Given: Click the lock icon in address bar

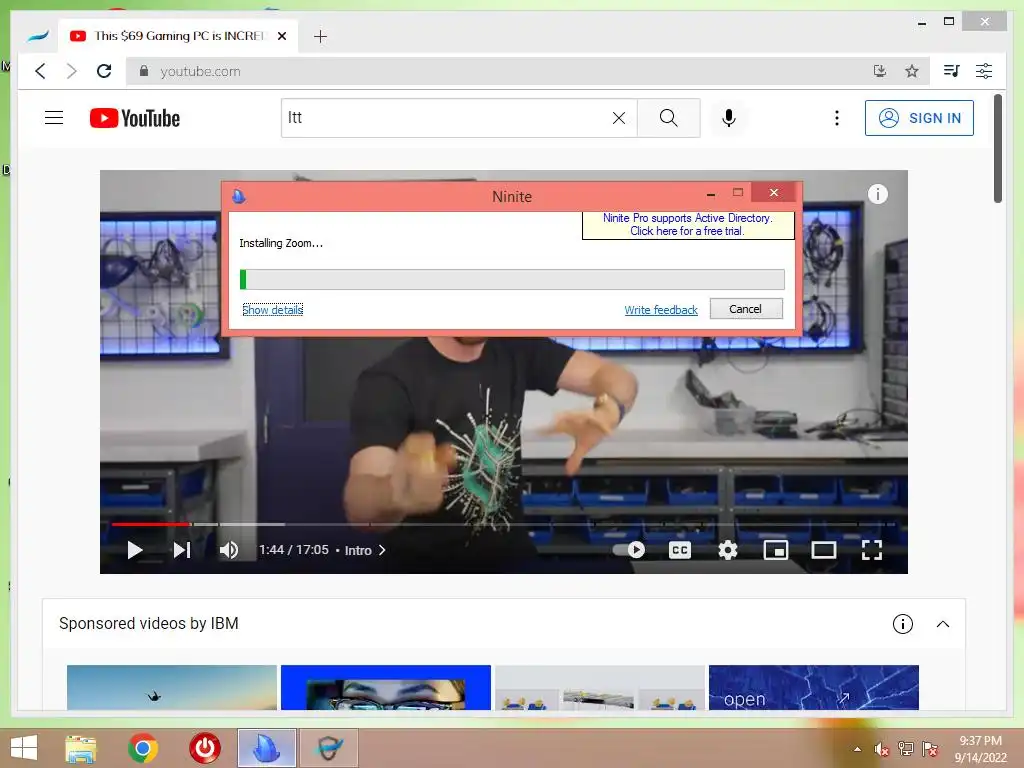Looking at the screenshot, I should [x=144, y=71].
